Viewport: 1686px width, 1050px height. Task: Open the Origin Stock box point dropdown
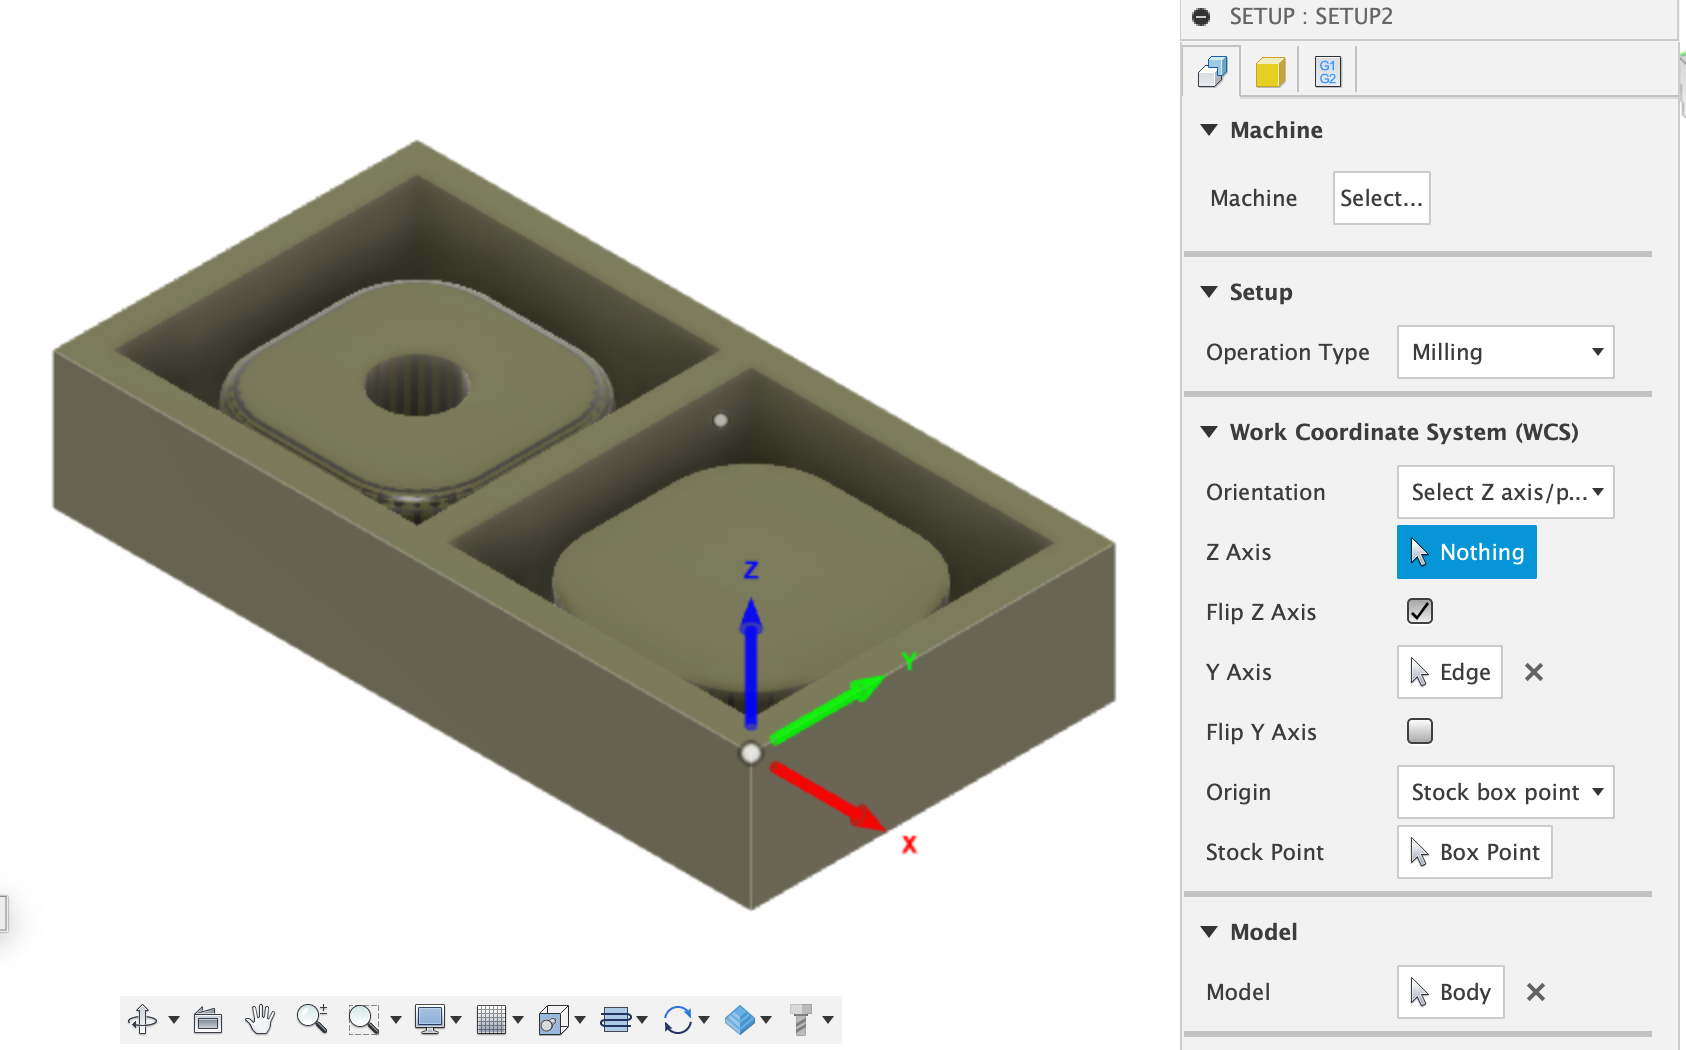point(1505,792)
